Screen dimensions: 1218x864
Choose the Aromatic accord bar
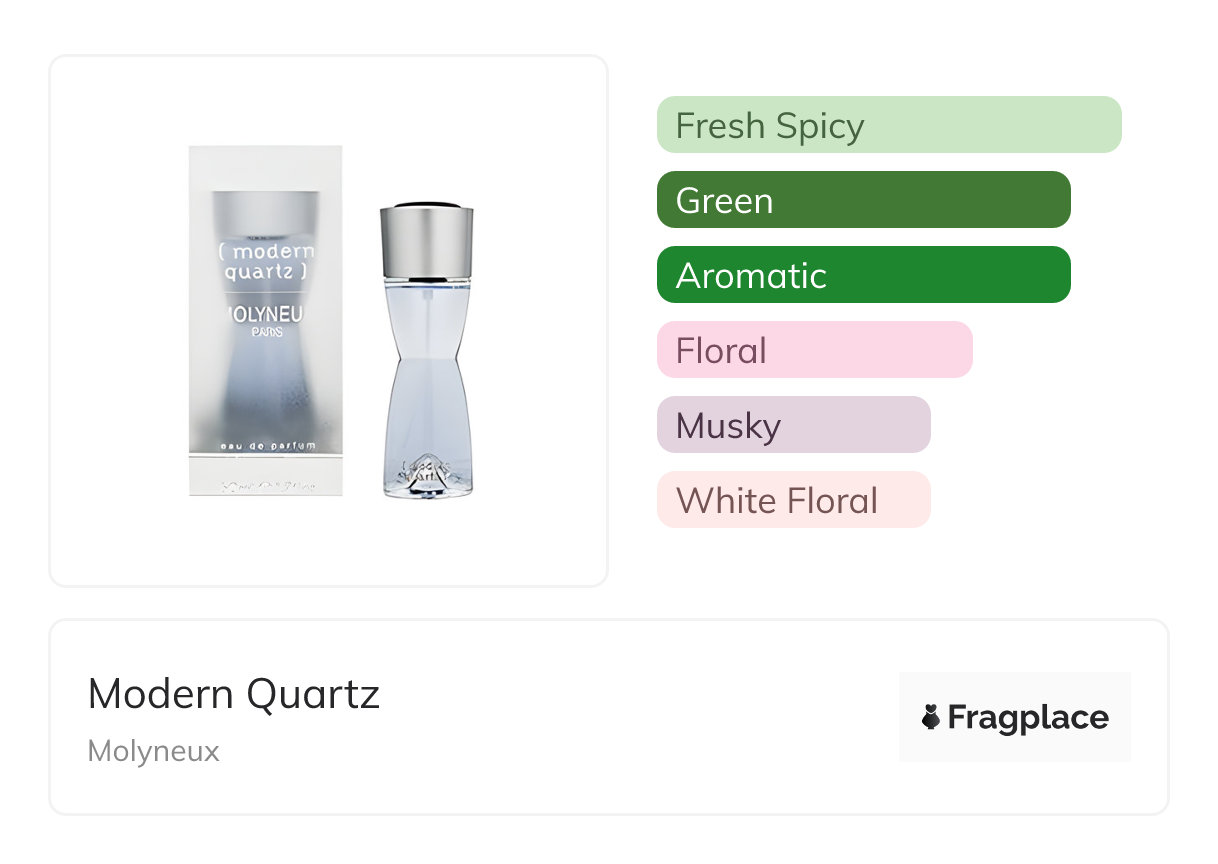click(x=864, y=275)
